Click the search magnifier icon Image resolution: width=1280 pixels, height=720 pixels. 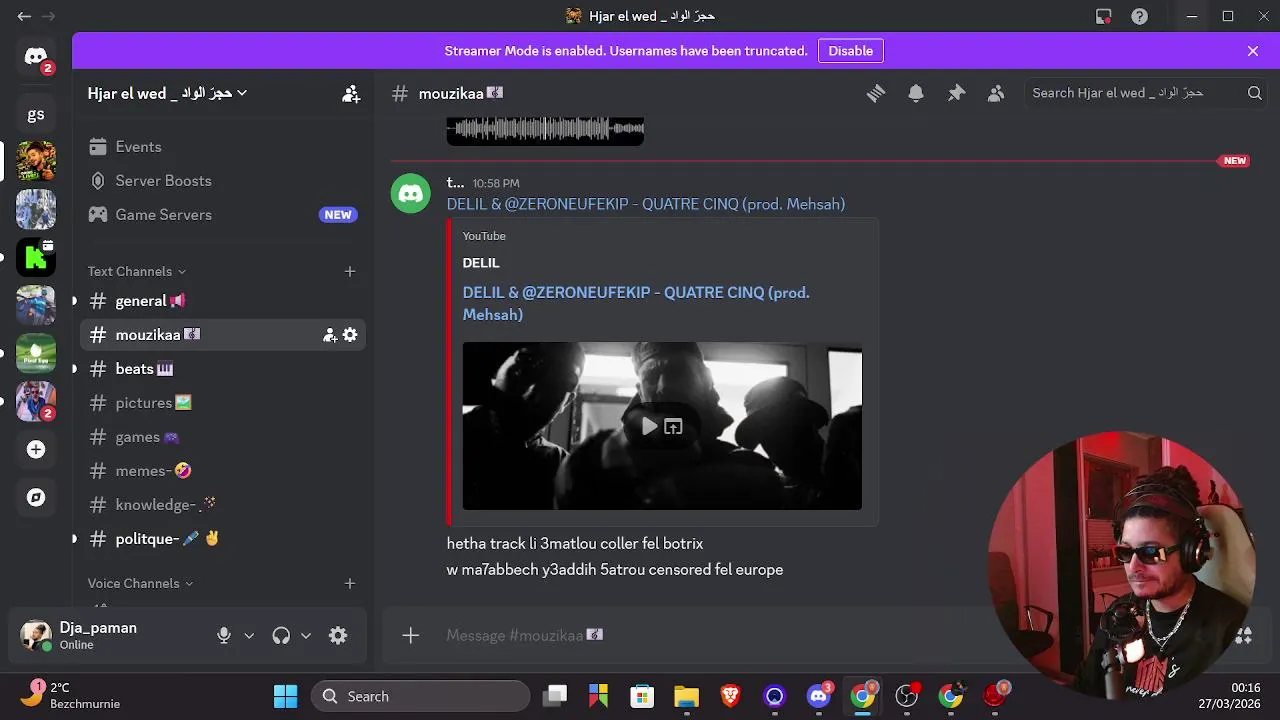pos(1255,93)
